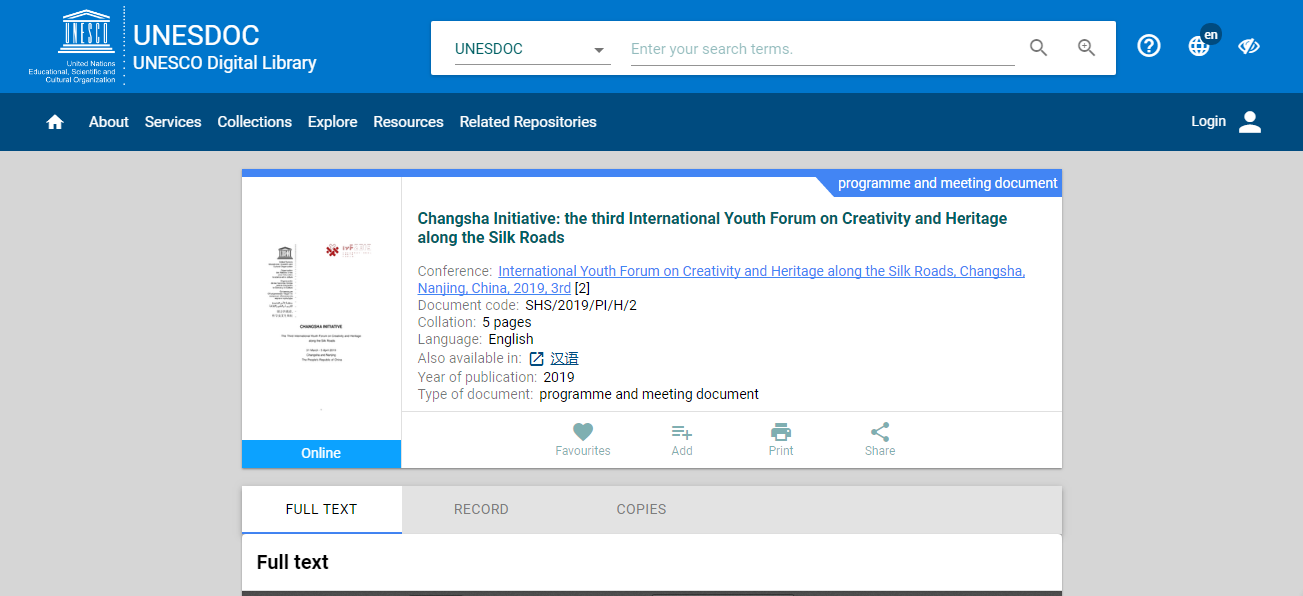Click the collation value '5 pages'
The width and height of the screenshot is (1303, 596).
pos(507,322)
